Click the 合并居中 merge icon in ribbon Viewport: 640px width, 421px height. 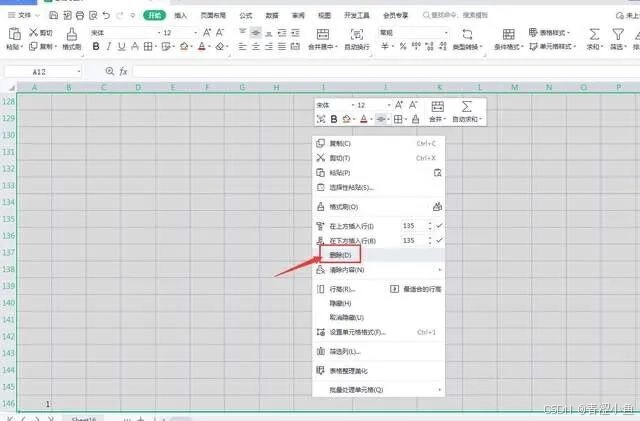322,34
